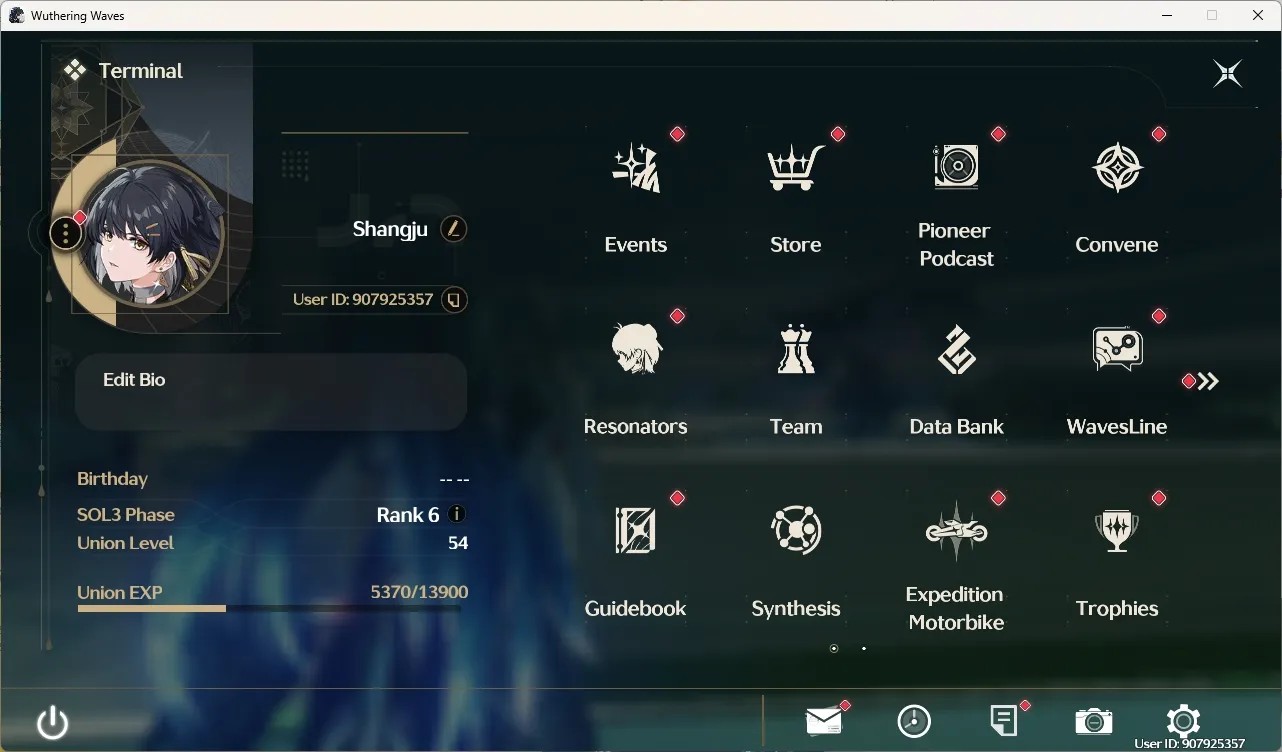This screenshot has width=1282, height=752.
Task: Select the second page indicator dot
Action: pos(864,648)
